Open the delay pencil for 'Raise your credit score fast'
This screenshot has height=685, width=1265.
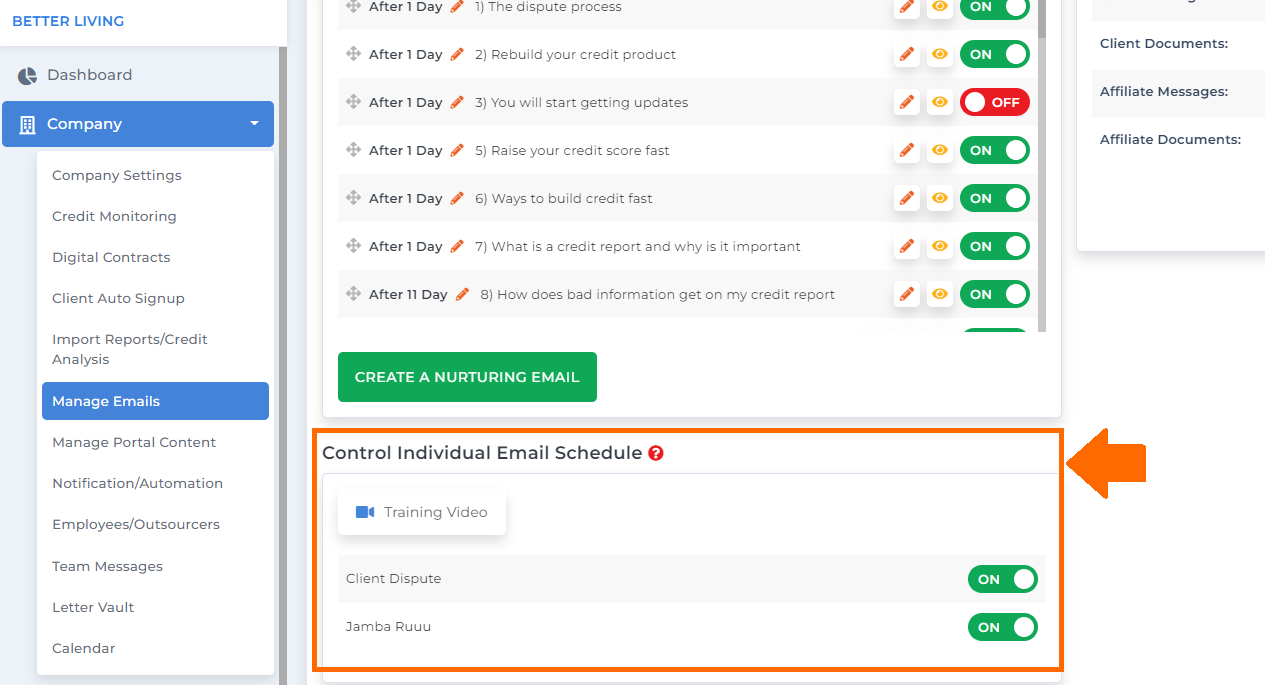pos(457,150)
